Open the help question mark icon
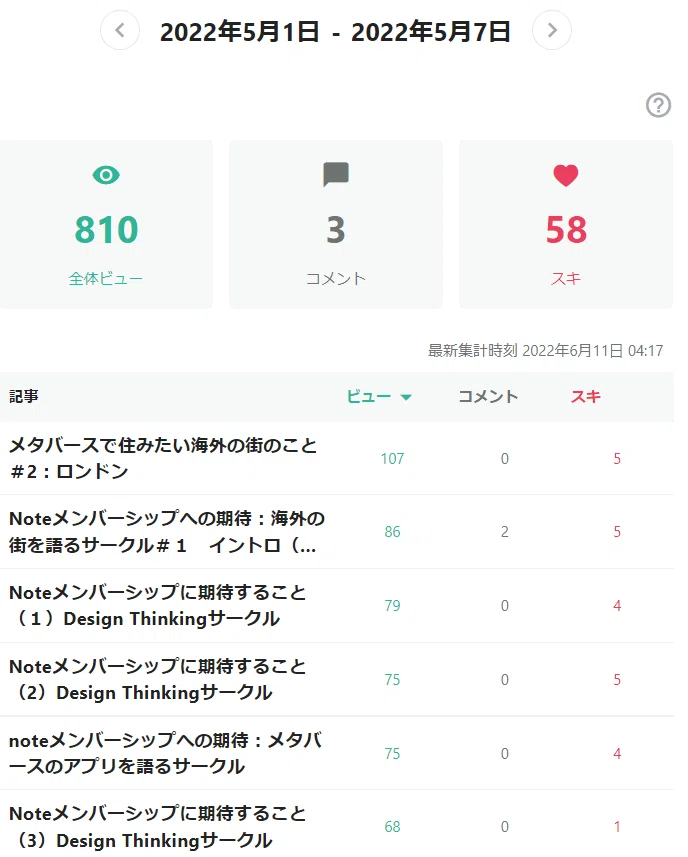Viewport: 688px width, 857px height. click(x=658, y=105)
